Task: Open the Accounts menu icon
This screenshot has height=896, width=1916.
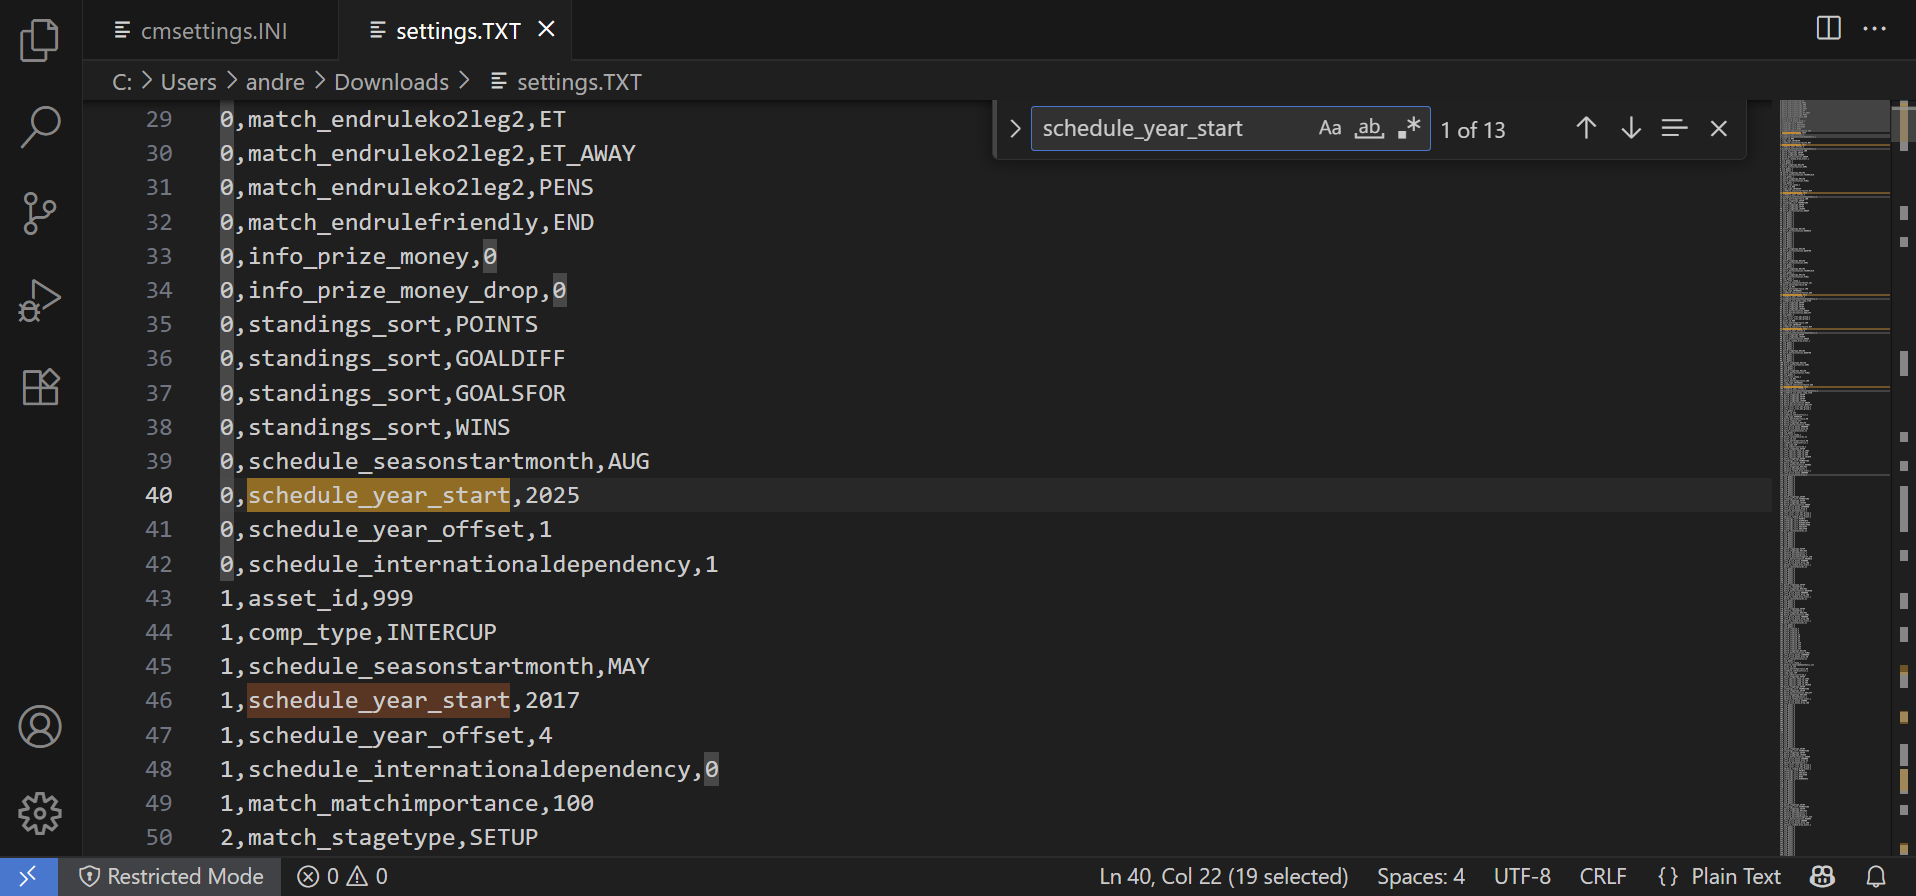Action: 40,727
